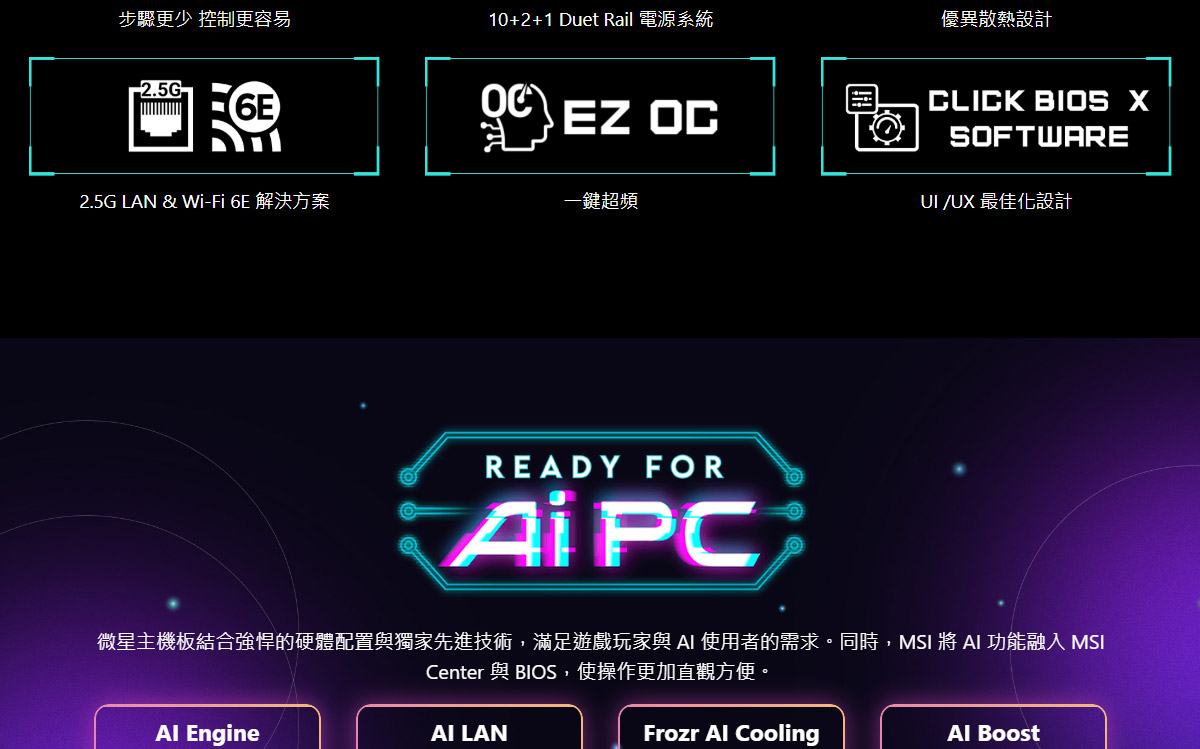Click the MSI Center 與 BIOS description paragraph
The height and width of the screenshot is (749, 1200).
[601, 656]
